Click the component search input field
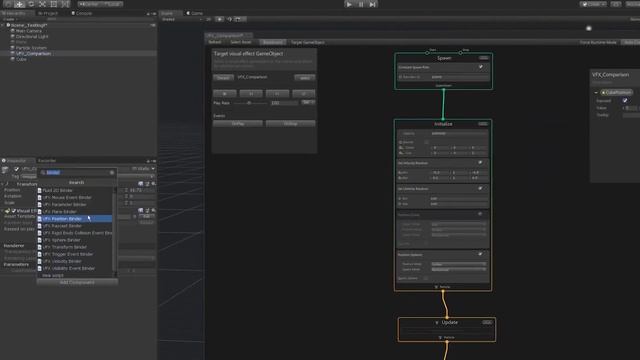This screenshot has height=360, width=640. [78, 173]
